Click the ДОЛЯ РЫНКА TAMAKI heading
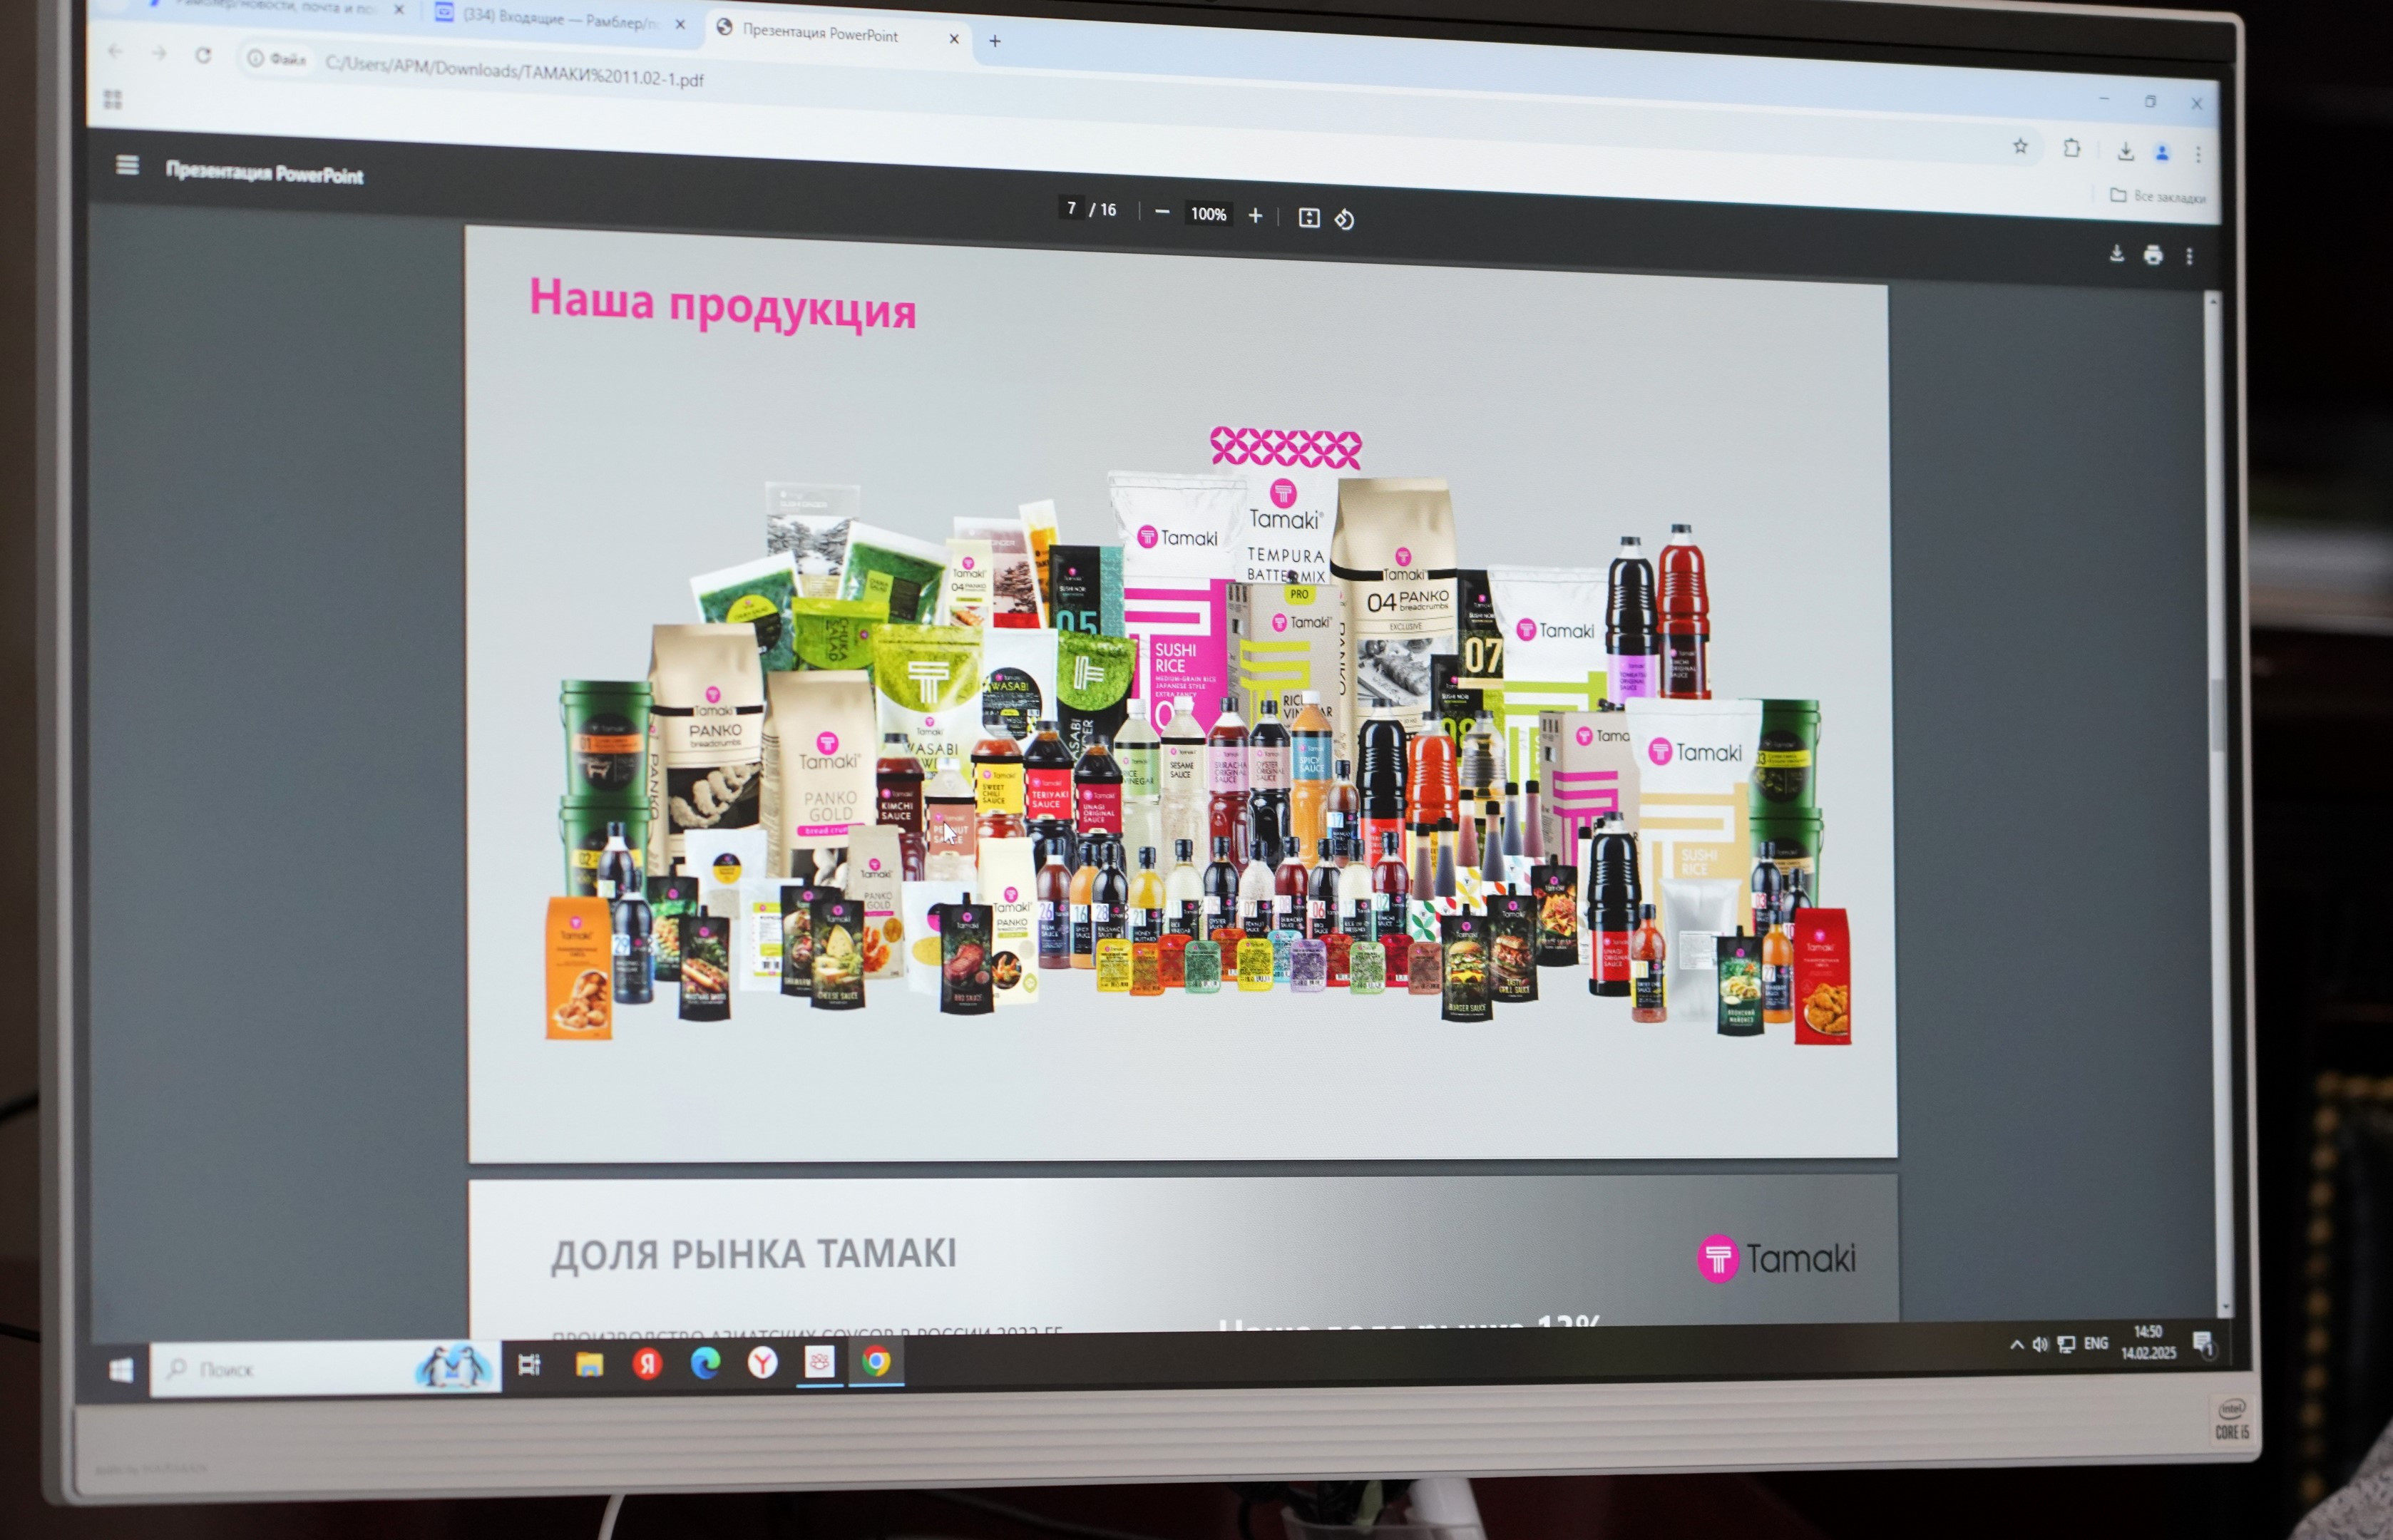 754,1254
